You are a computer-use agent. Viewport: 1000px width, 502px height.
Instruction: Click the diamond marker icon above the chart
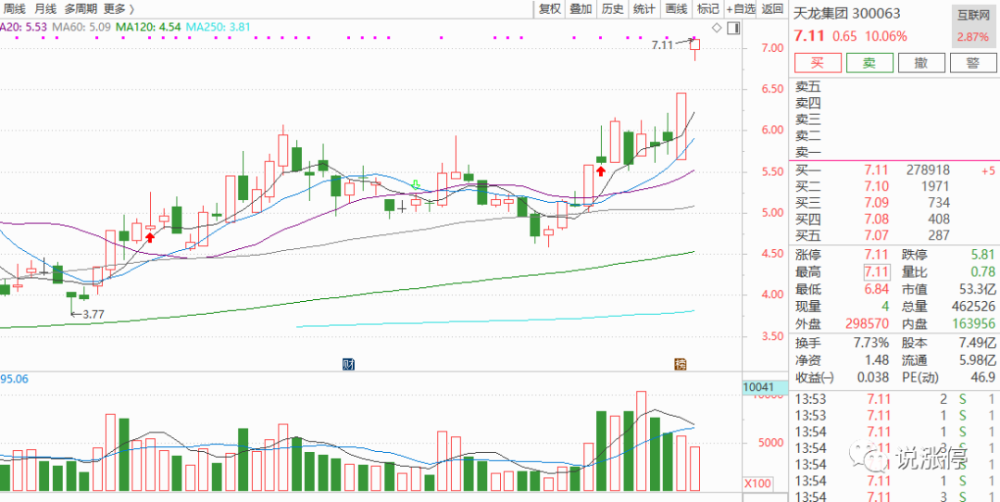click(x=717, y=27)
